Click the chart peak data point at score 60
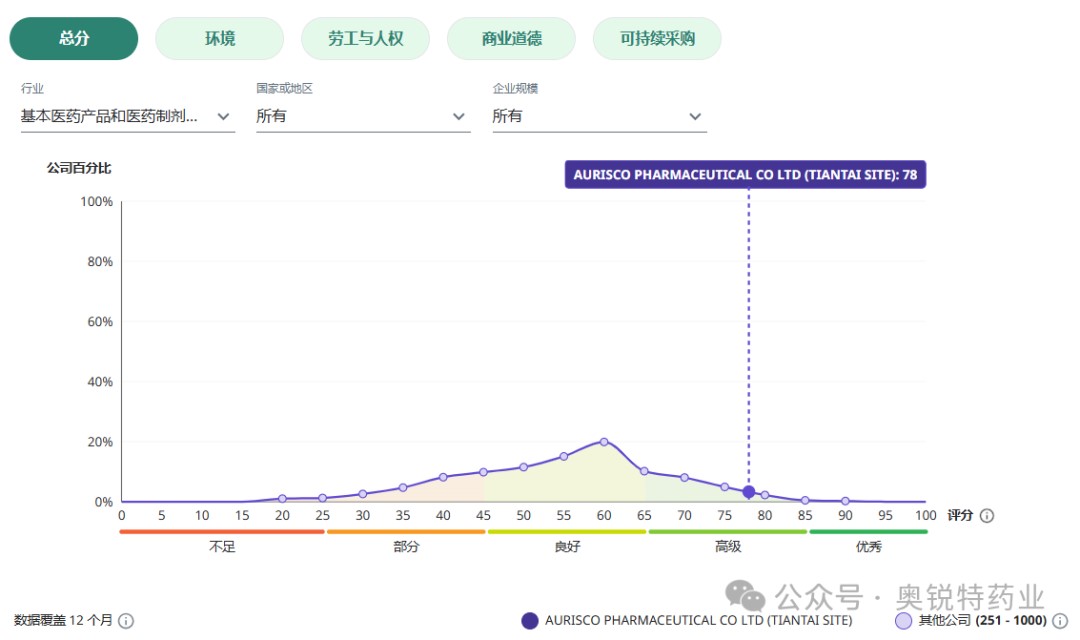Viewport: 1080px width, 640px height. point(604,441)
